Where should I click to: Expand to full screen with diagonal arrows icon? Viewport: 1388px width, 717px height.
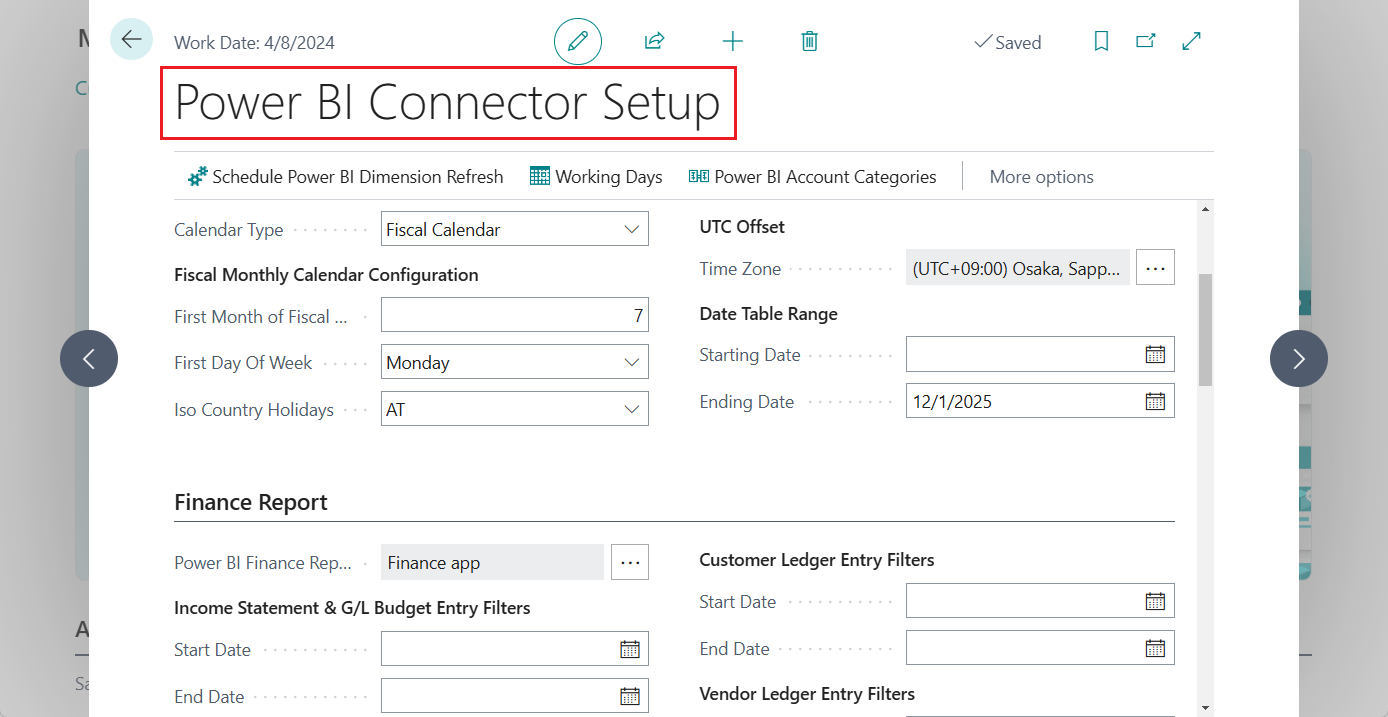point(1191,40)
